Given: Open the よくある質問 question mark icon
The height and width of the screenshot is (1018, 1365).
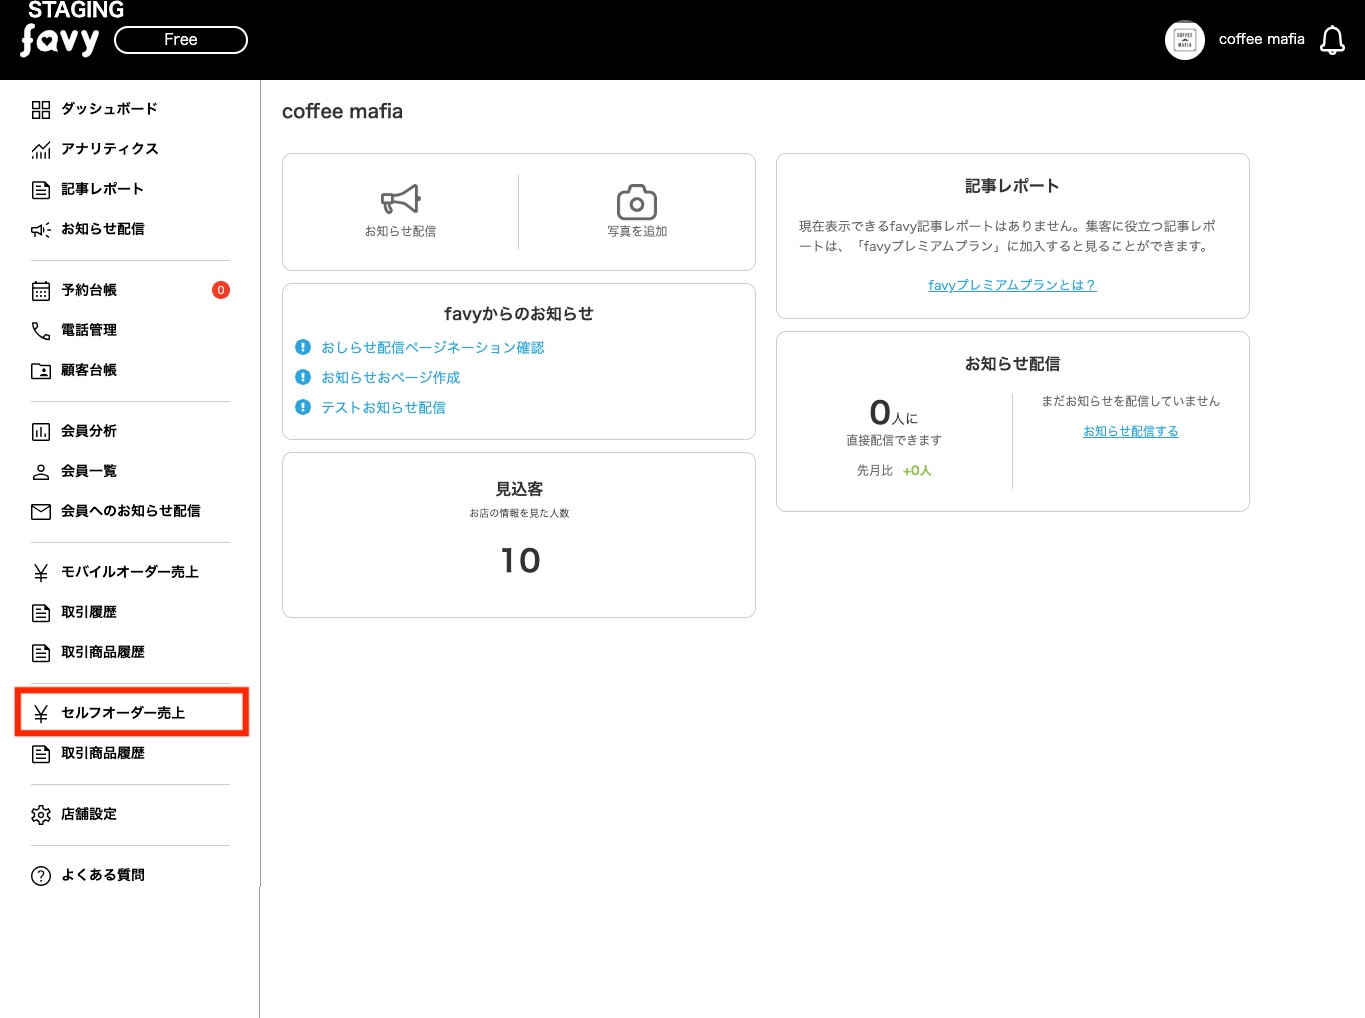Looking at the screenshot, I should pos(41,876).
